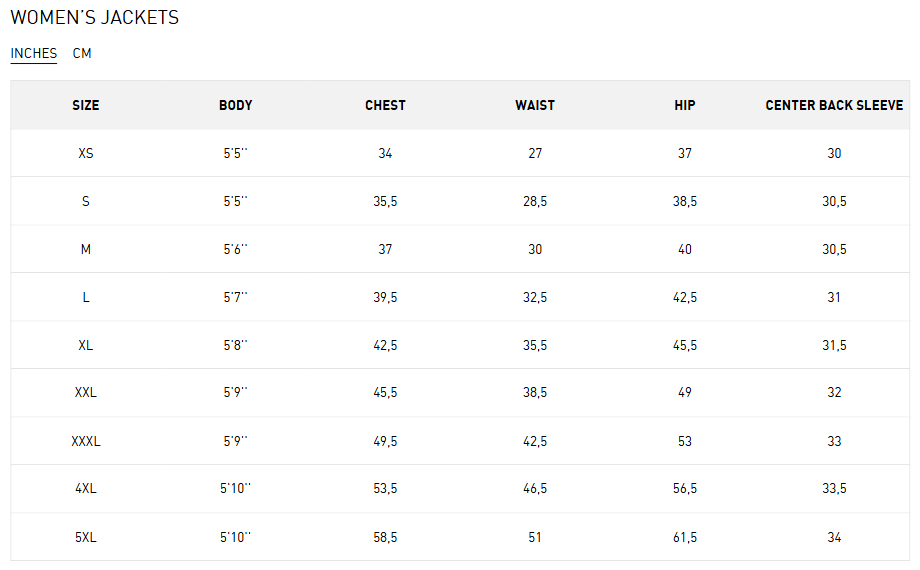The width and height of the screenshot is (920, 570).
Task: Select the XXXL size row label
Action: [86, 441]
